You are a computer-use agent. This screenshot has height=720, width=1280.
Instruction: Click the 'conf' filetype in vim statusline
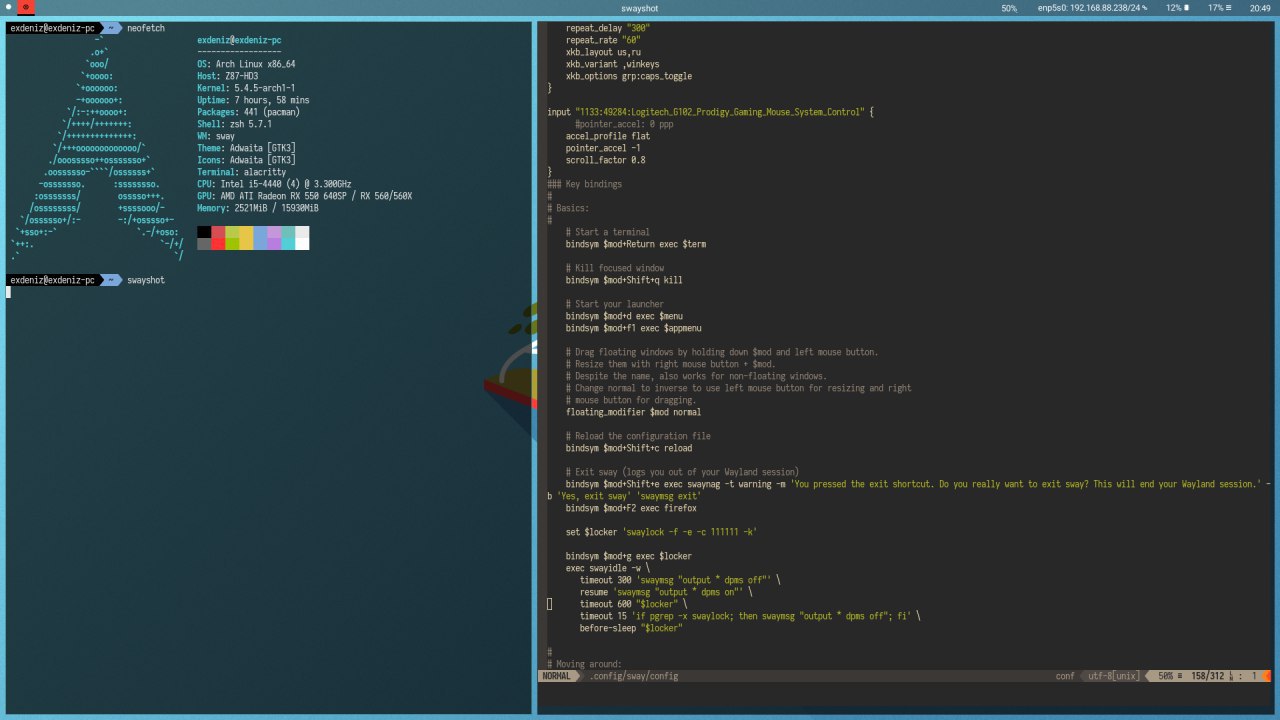coord(1065,676)
